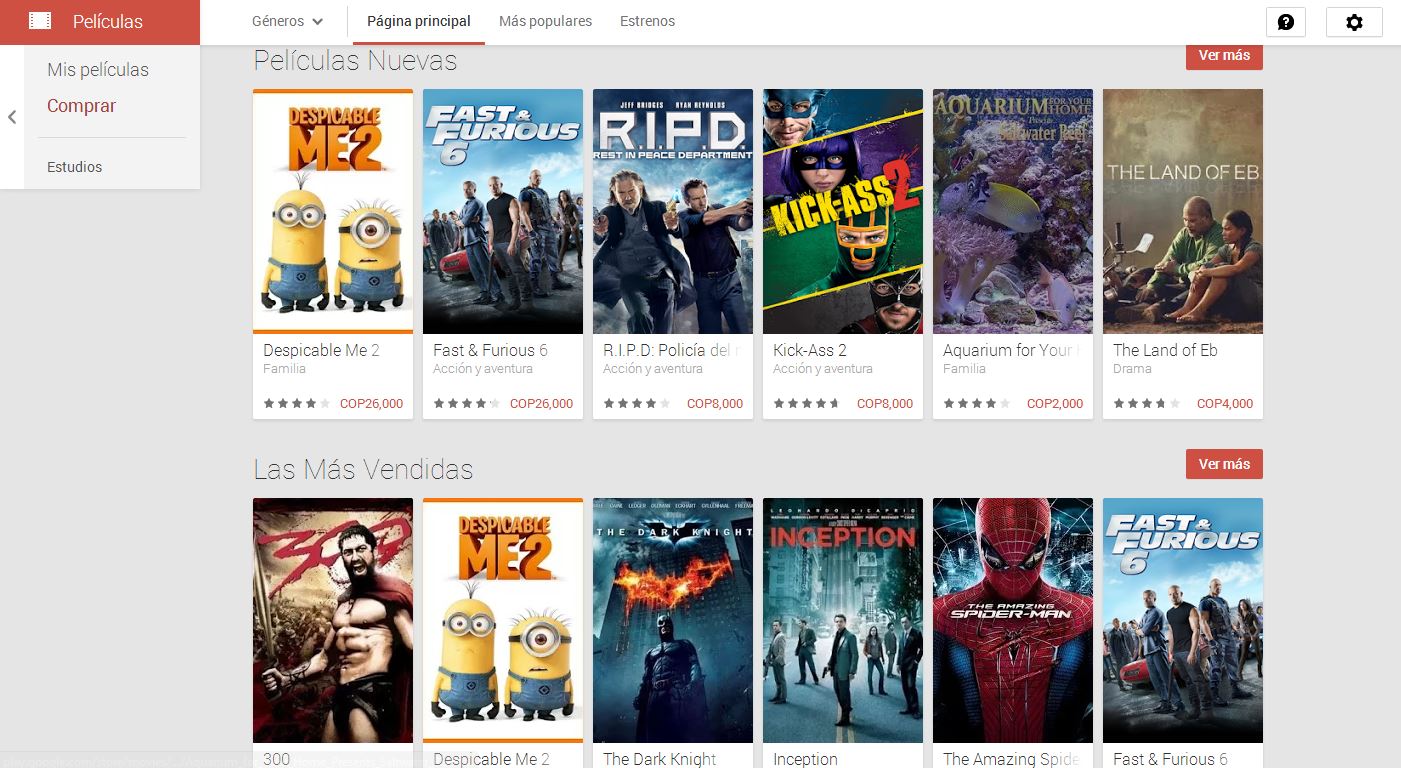The width and height of the screenshot is (1401, 768).
Task: Open Despicable Me 2 poster in Películas Nuevas
Action: 333,211
